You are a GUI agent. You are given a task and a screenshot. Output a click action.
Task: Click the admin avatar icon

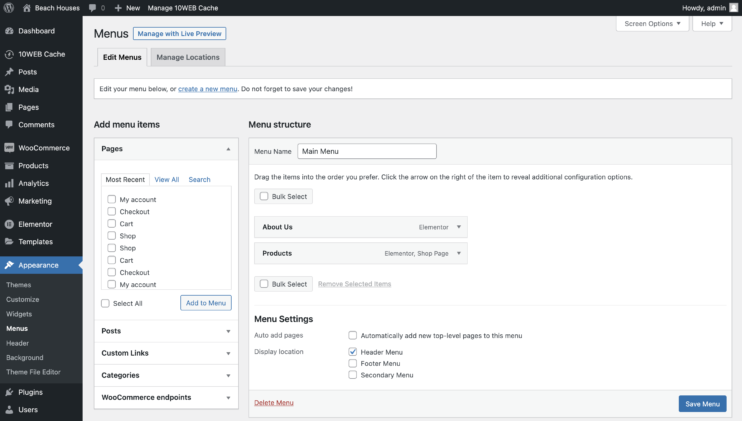pyautogui.click(x=733, y=8)
